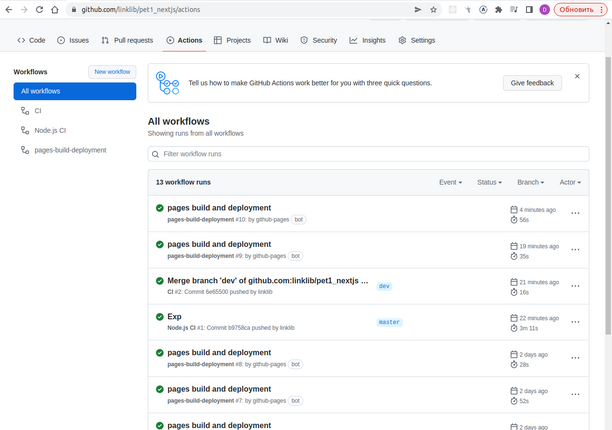Select the Actions tab
The width and height of the screenshot is (612, 430).
(x=184, y=40)
